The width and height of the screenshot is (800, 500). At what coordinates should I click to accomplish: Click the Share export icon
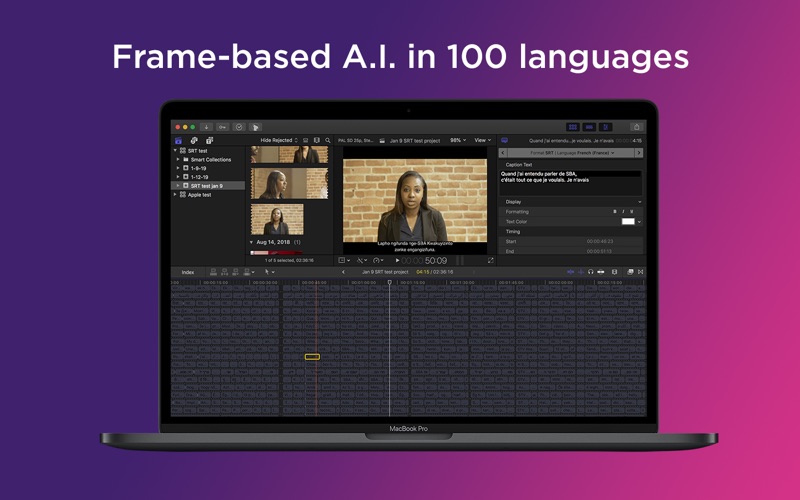[636, 127]
